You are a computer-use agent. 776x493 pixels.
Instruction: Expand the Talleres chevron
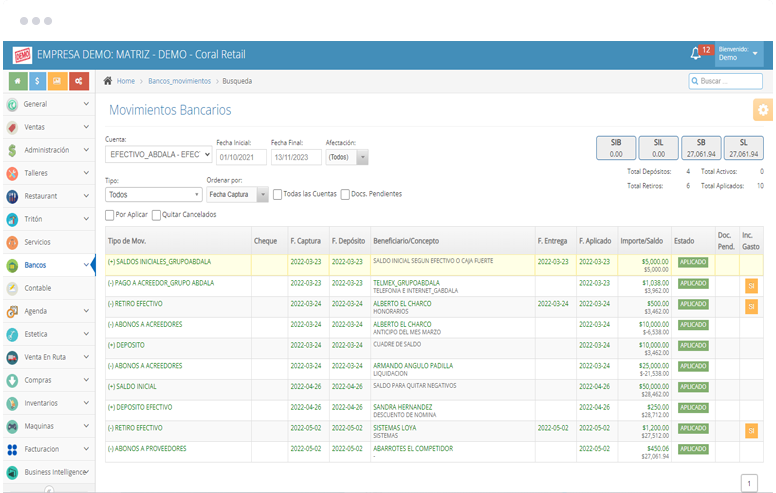[86, 173]
